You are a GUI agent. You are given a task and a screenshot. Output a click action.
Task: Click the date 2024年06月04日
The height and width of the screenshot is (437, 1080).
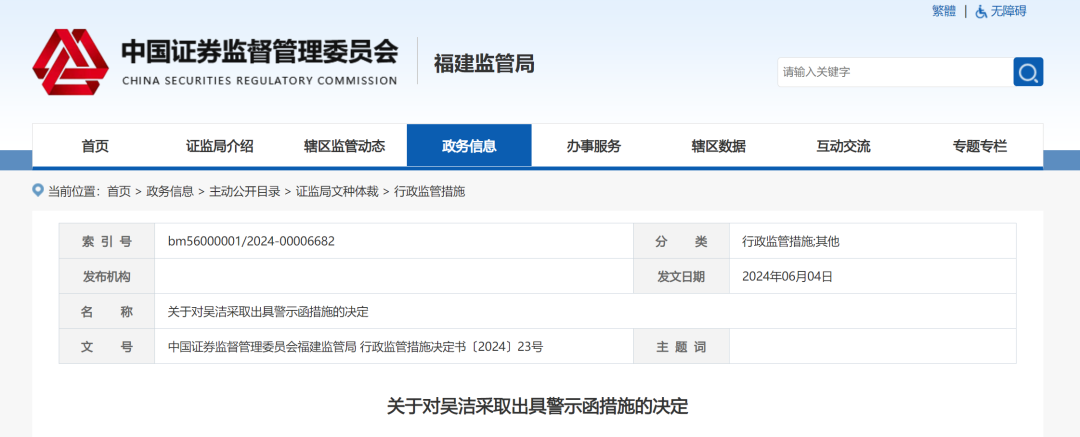pos(787,276)
